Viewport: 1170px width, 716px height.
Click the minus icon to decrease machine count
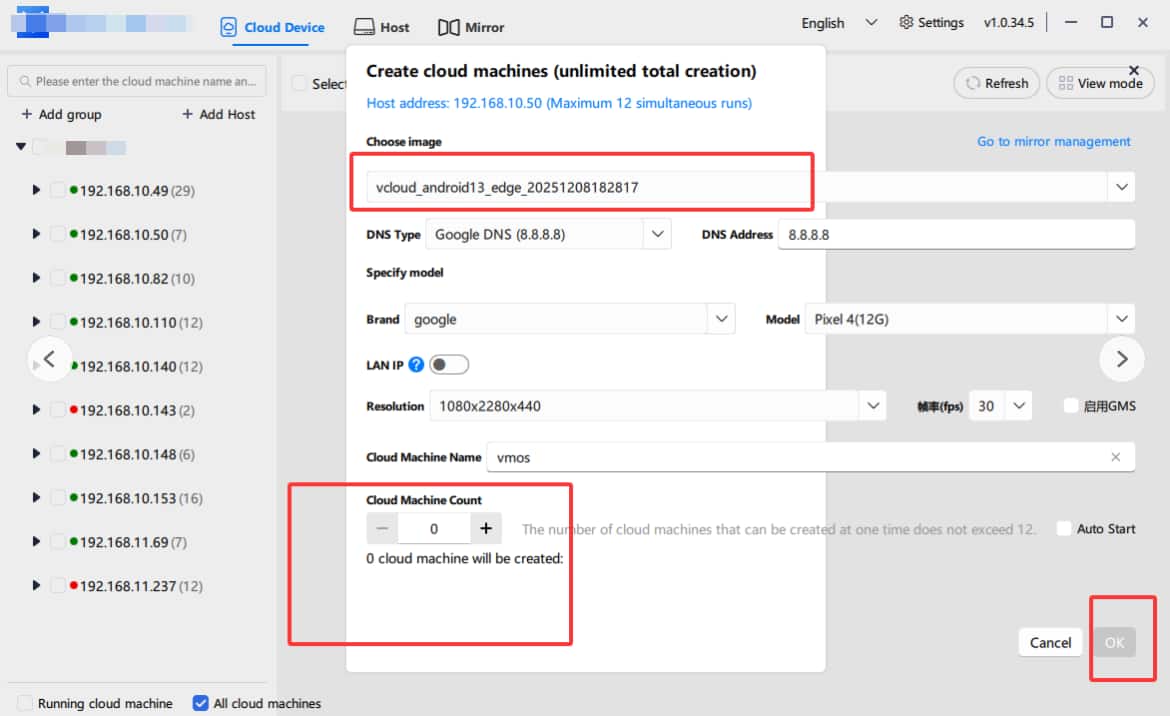(x=382, y=529)
